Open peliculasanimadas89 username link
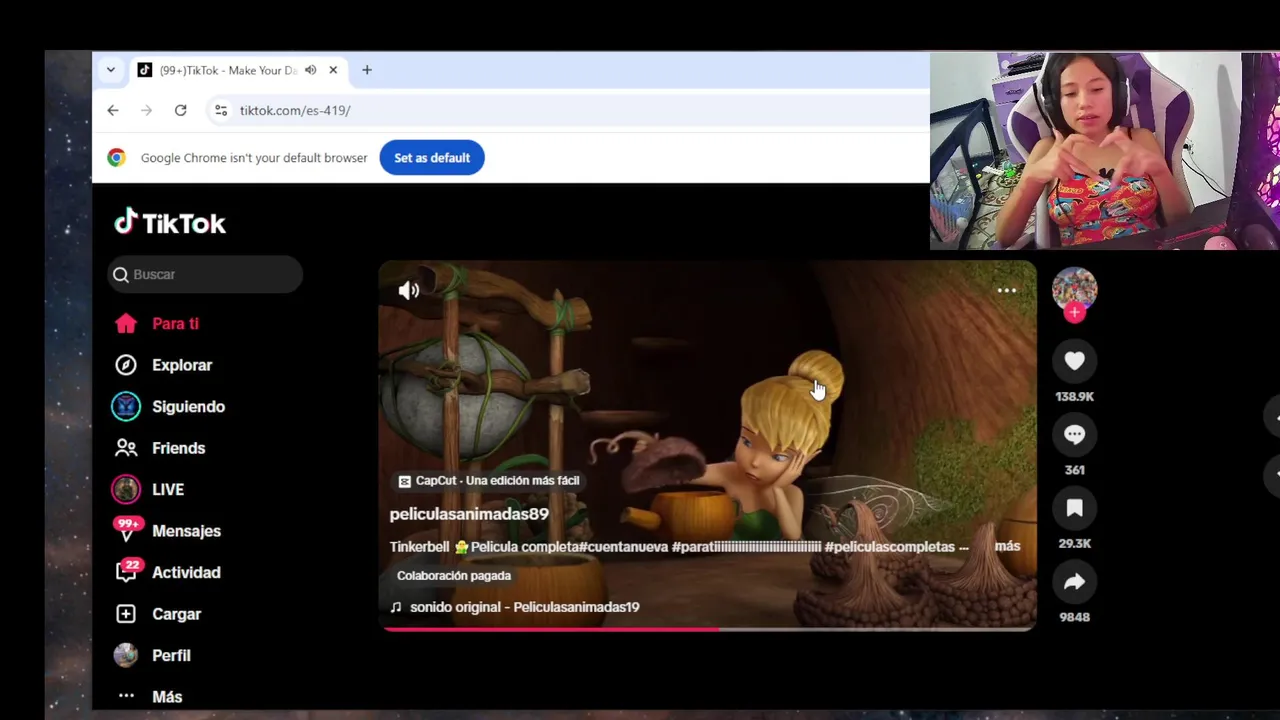1280x720 pixels. [469, 514]
